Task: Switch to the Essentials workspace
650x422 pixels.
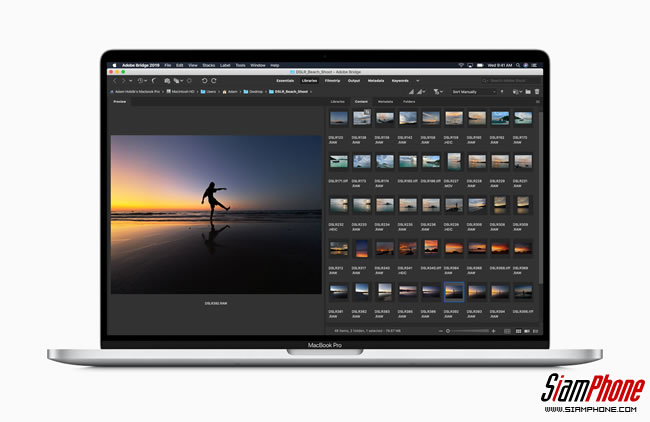Action: click(x=285, y=81)
